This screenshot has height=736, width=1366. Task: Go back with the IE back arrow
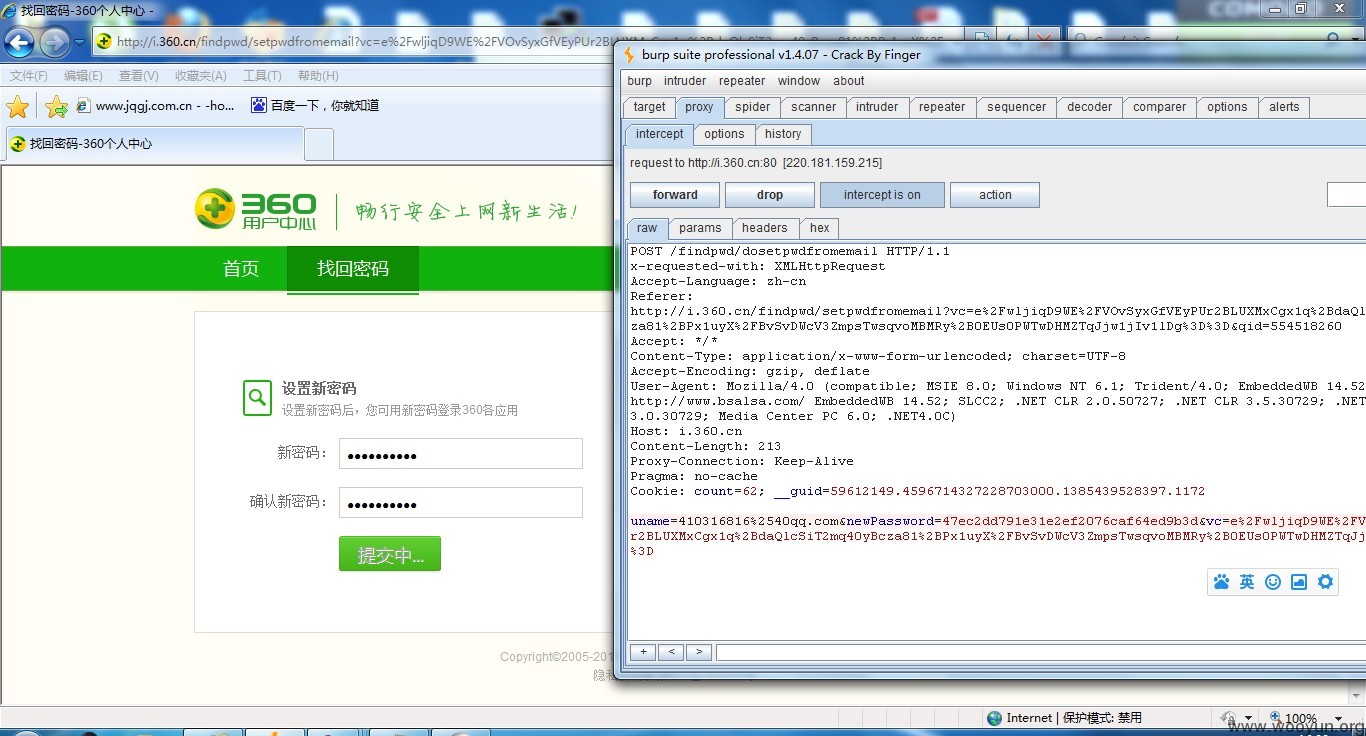(20, 42)
